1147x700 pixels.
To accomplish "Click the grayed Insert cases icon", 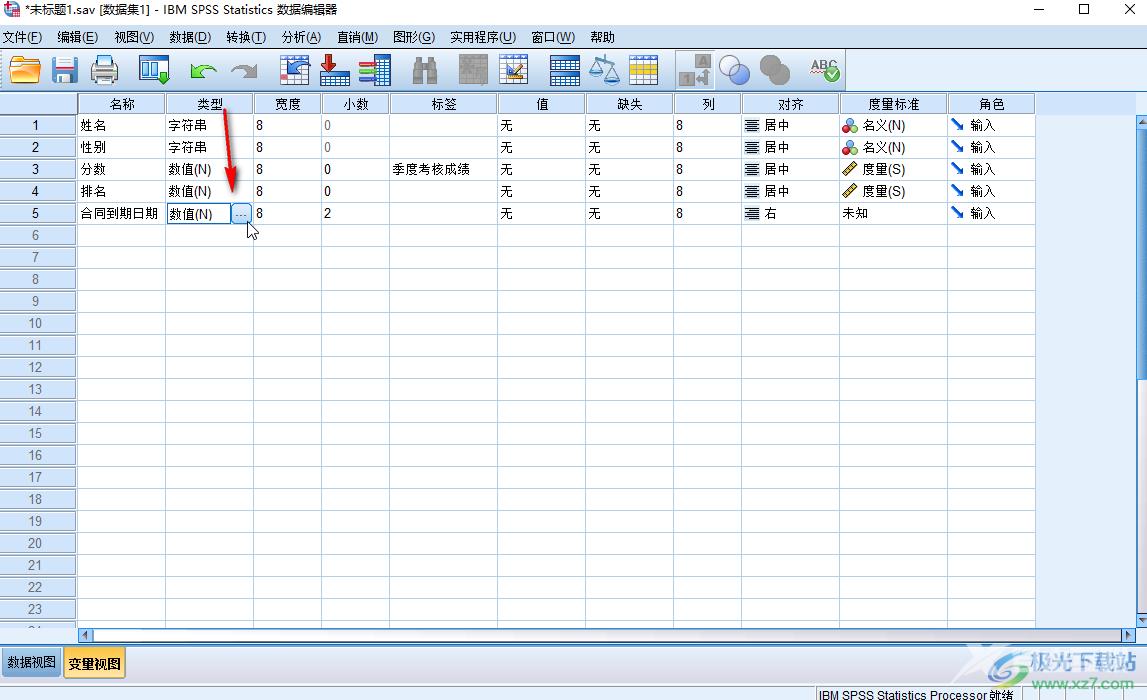I will pos(473,70).
